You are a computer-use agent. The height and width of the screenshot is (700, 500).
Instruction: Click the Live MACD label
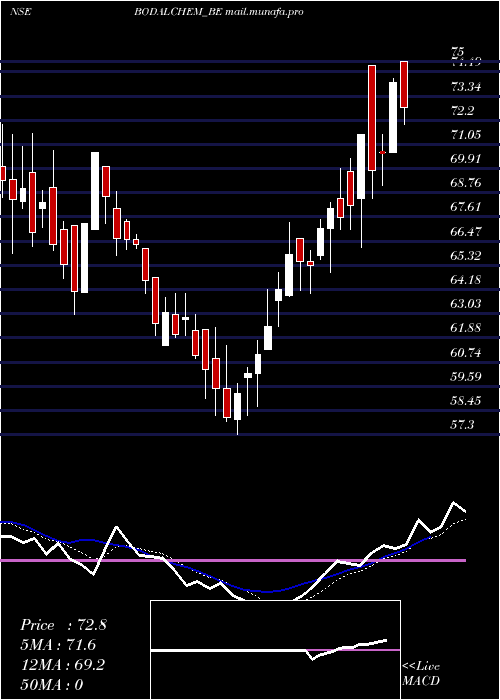pos(421,674)
